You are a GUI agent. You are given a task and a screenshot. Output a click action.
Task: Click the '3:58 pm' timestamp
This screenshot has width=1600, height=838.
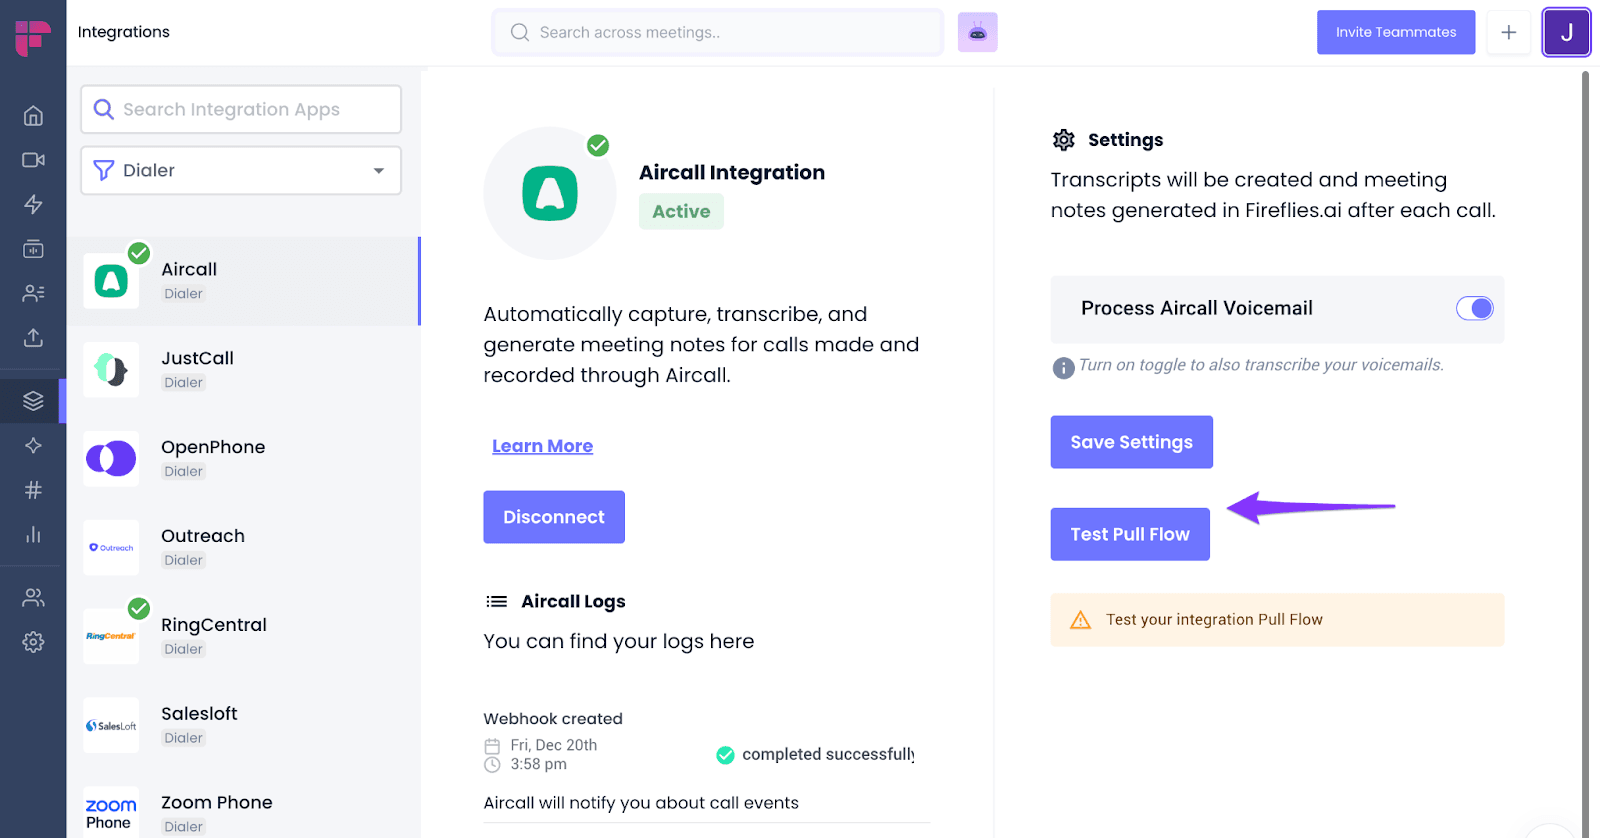(538, 764)
